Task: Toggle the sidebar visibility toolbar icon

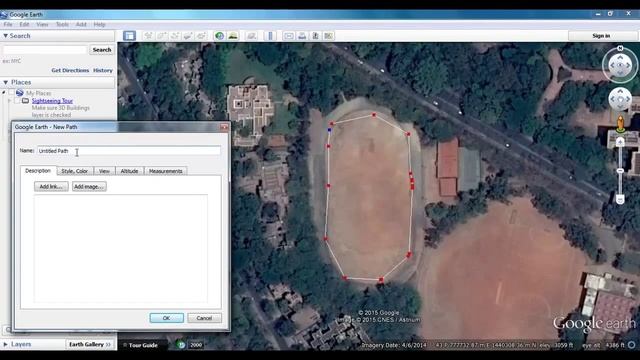Action: tap(129, 36)
